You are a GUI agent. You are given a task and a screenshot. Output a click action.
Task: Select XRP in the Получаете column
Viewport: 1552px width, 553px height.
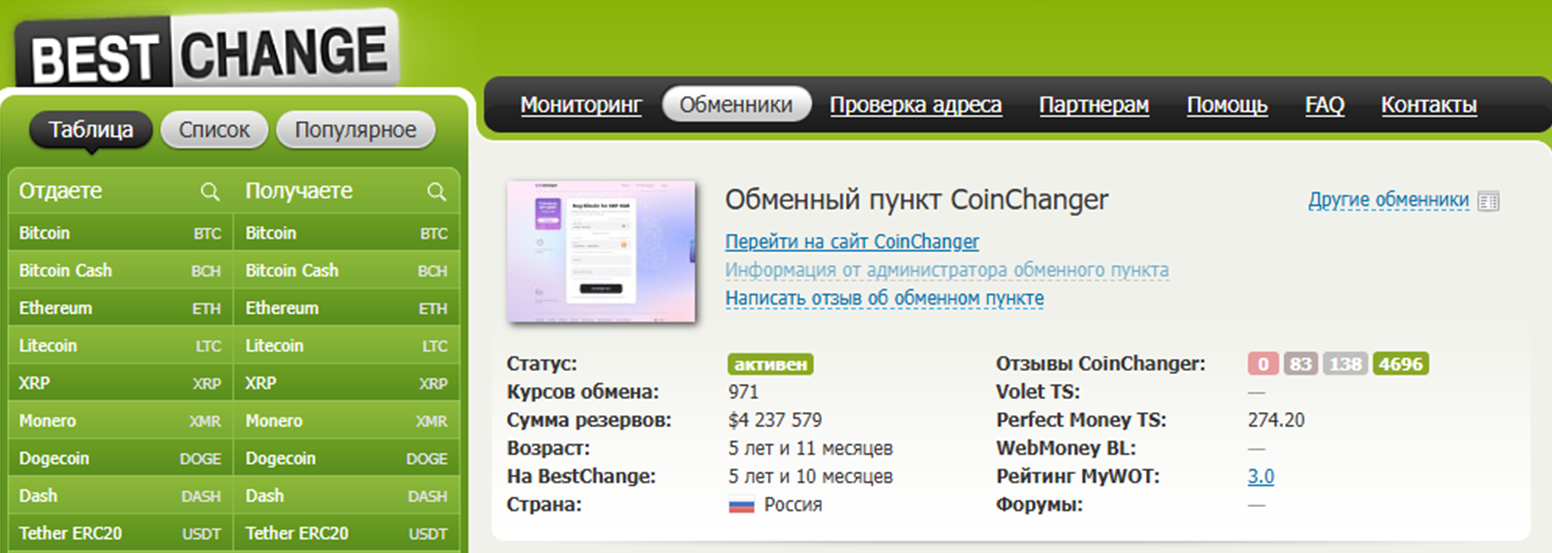tap(347, 383)
